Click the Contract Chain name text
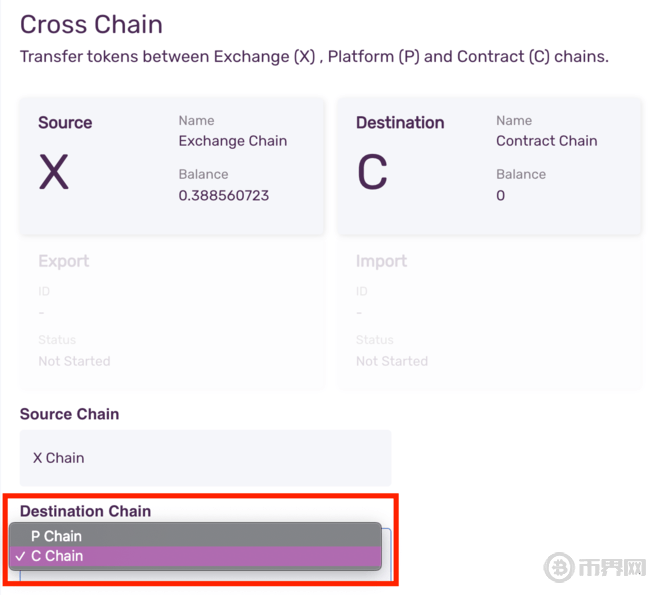Image resolution: width=657 pixels, height=595 pixels. (x=546, y=141)
